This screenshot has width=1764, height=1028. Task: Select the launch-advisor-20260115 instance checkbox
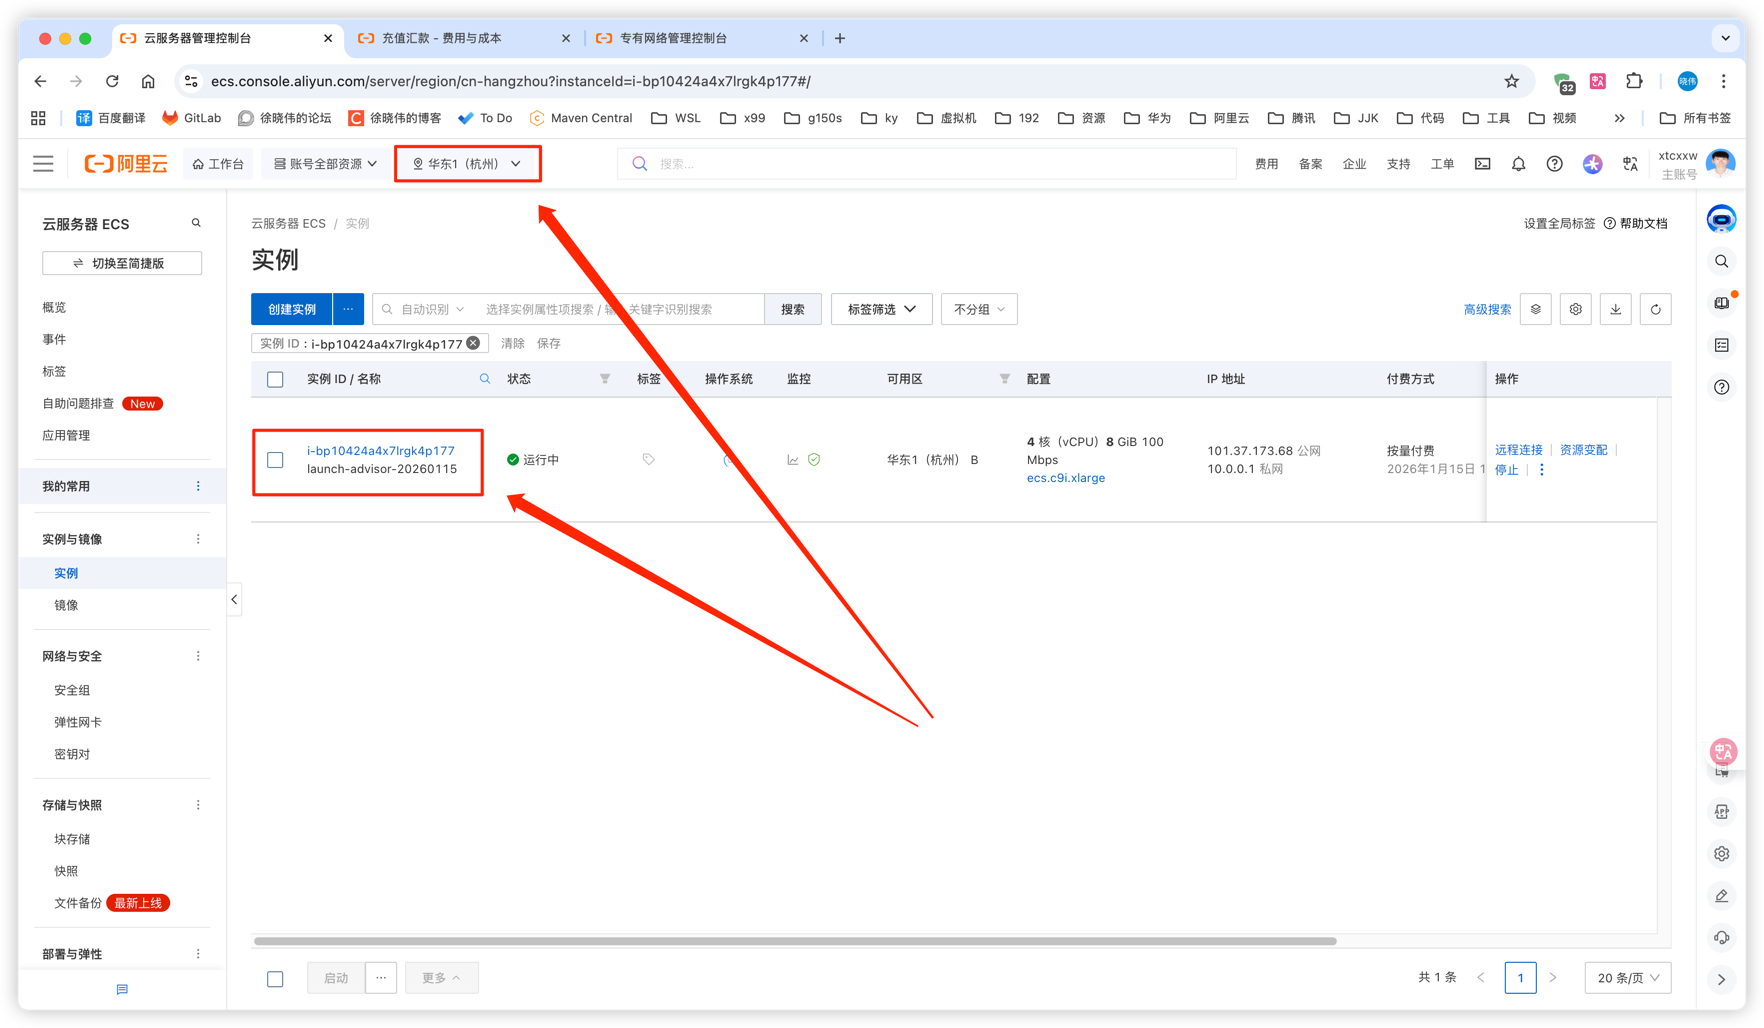pos(275,460)
